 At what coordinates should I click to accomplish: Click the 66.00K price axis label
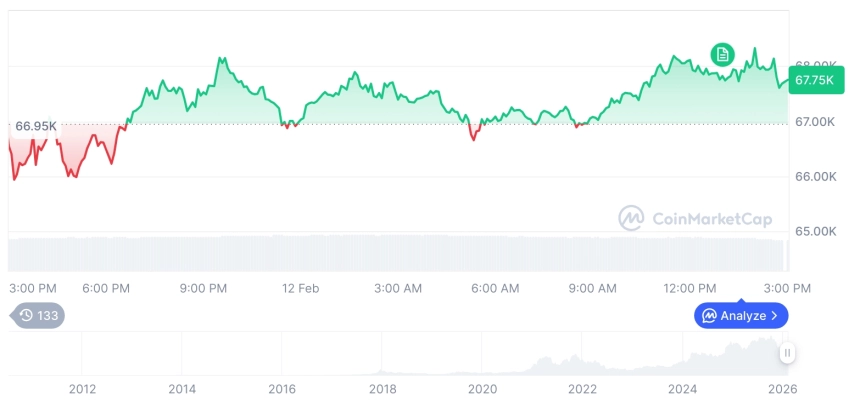click(x=815, y=177)
